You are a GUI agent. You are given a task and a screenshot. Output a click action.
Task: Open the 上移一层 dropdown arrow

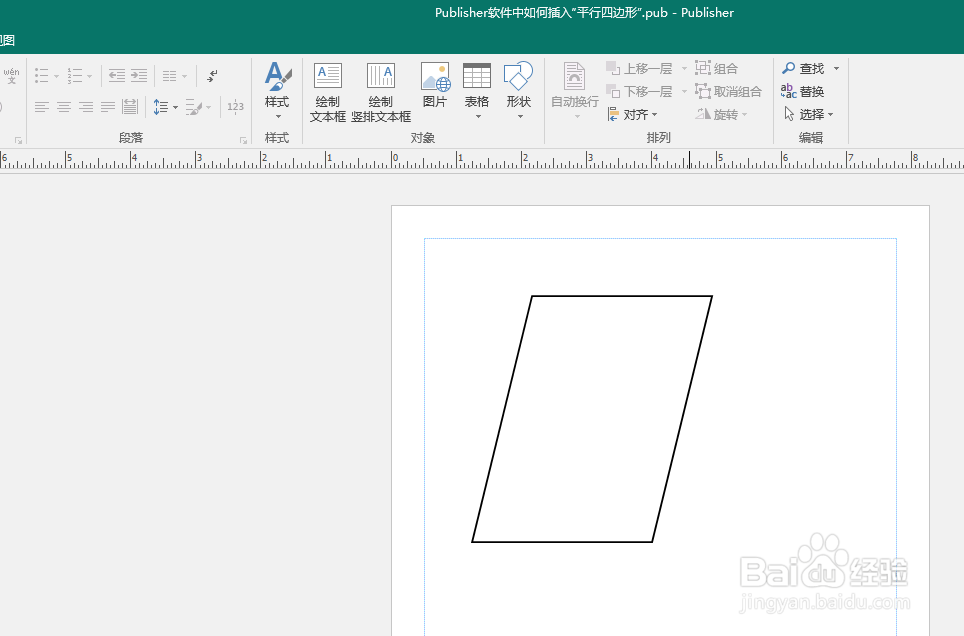click(684, 69)
